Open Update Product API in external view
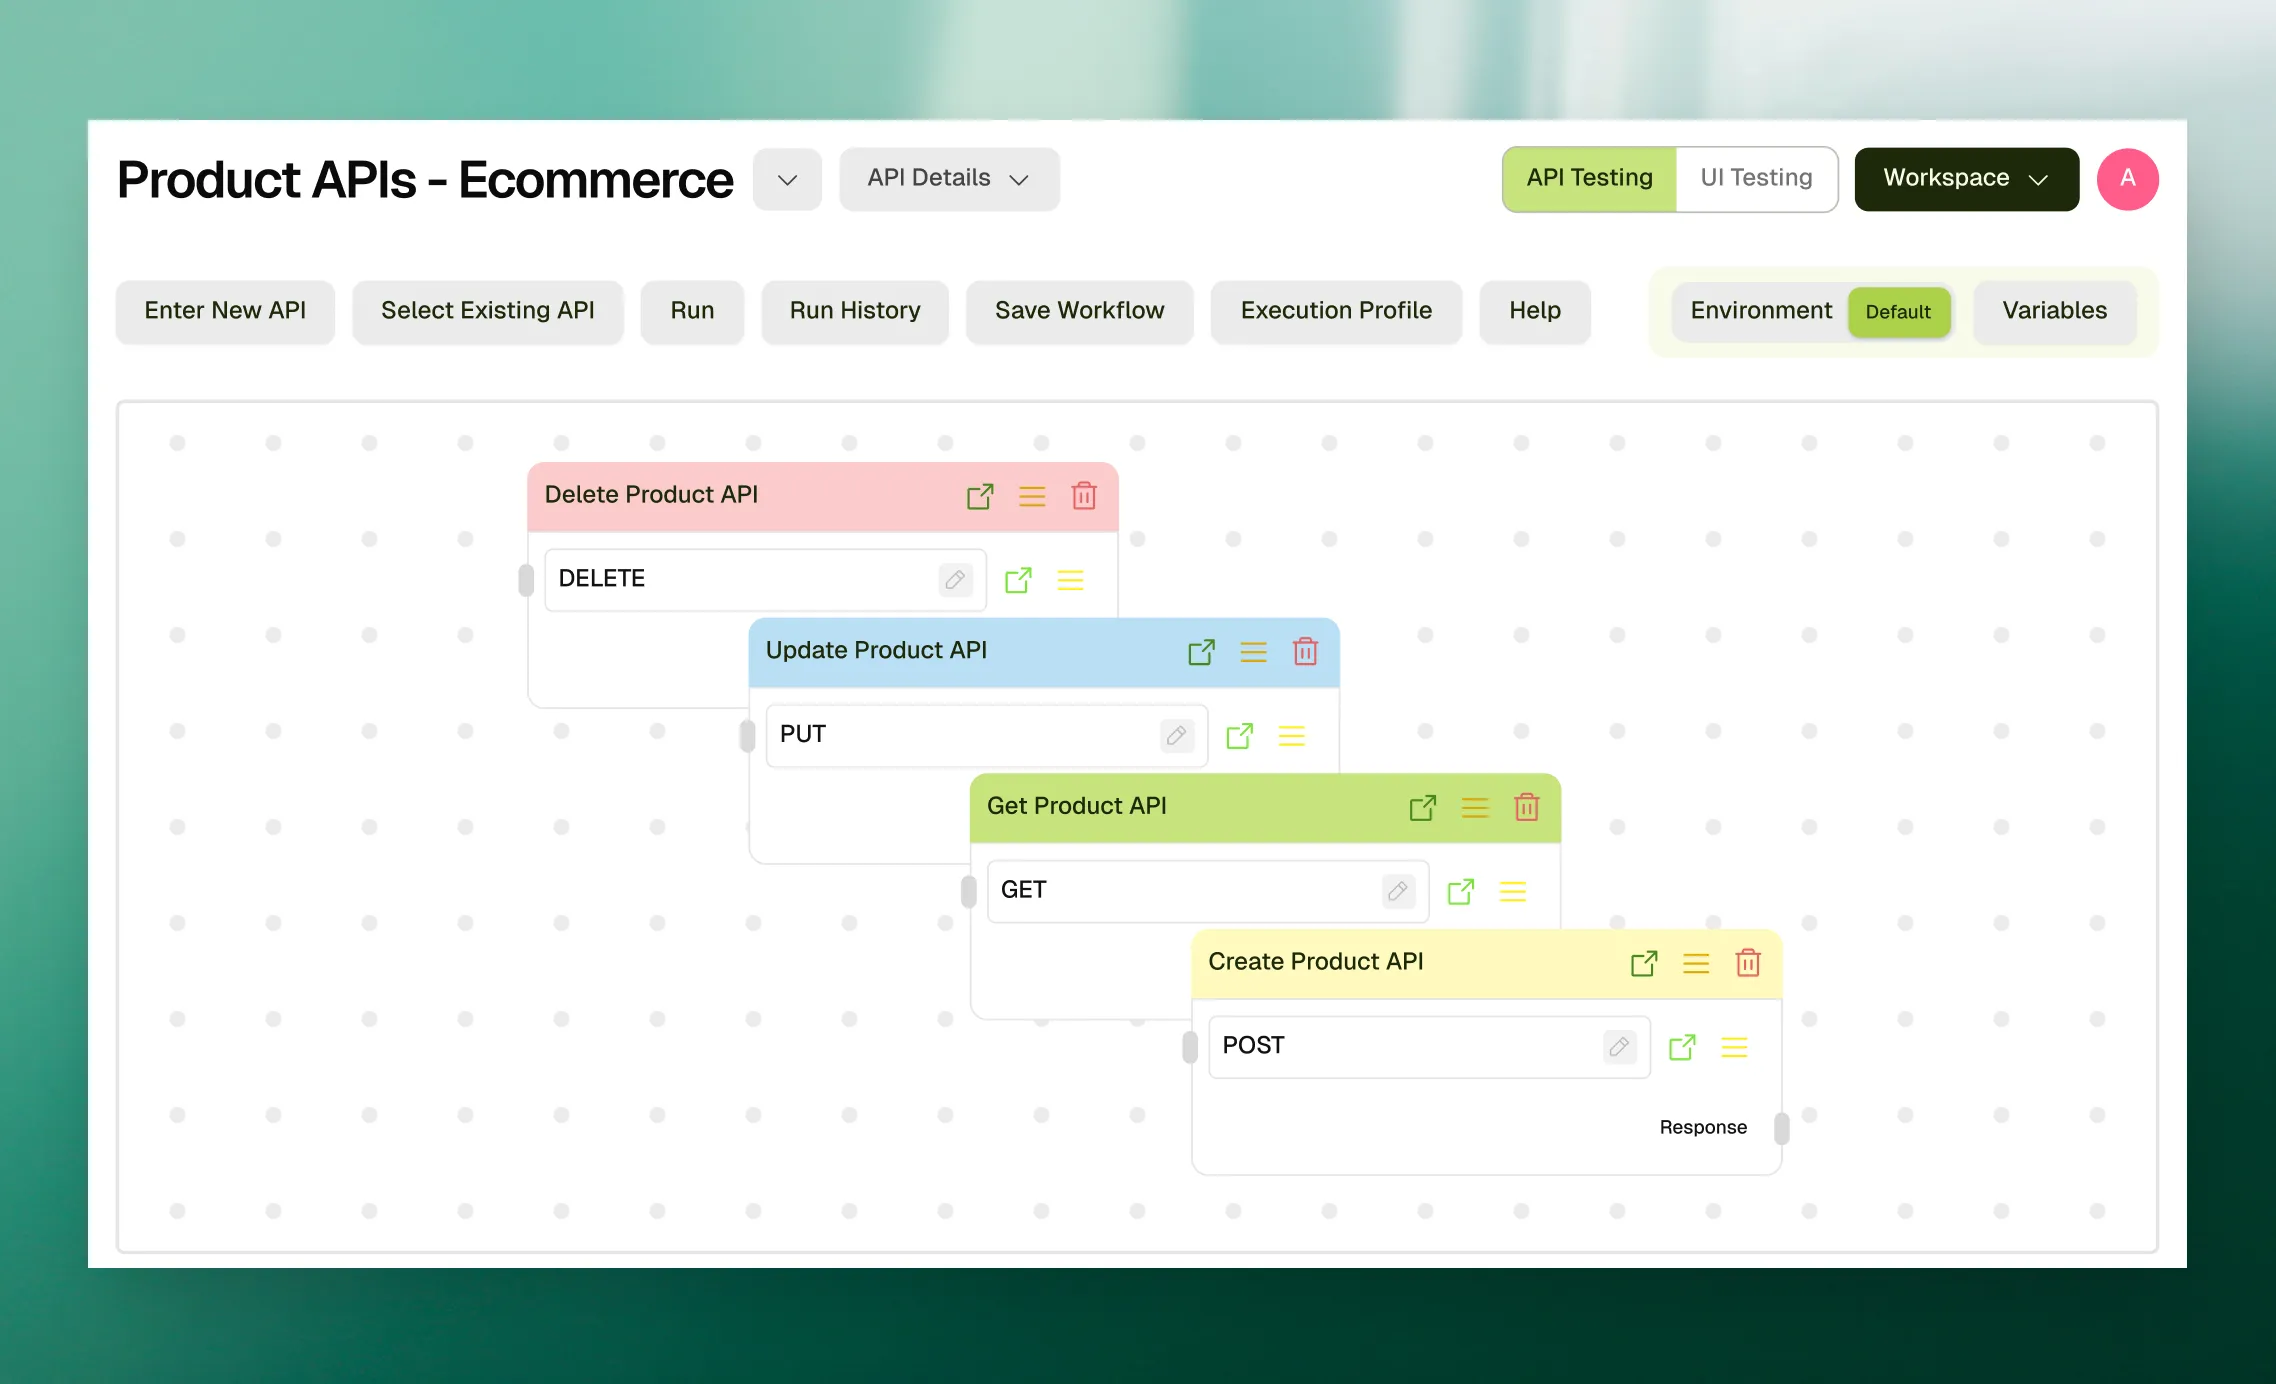Screen dimensions: 2276x1384 [1201, 652]
